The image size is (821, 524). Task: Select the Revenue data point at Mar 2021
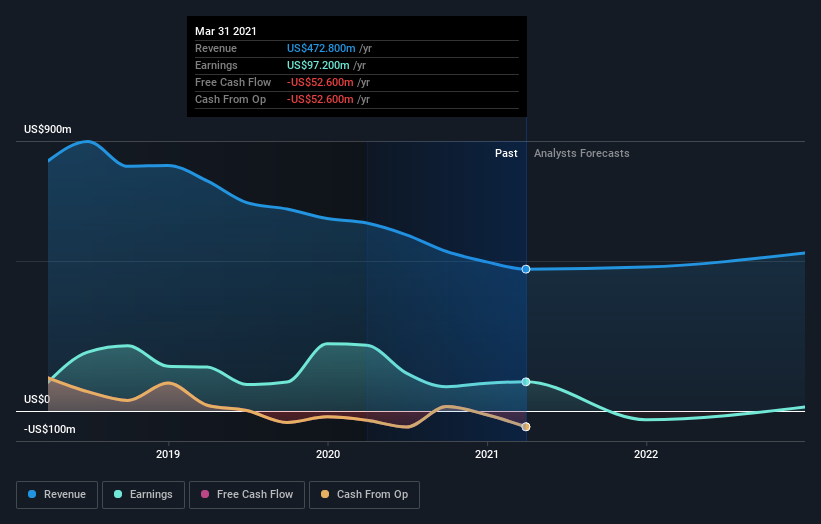coord(526,269)
